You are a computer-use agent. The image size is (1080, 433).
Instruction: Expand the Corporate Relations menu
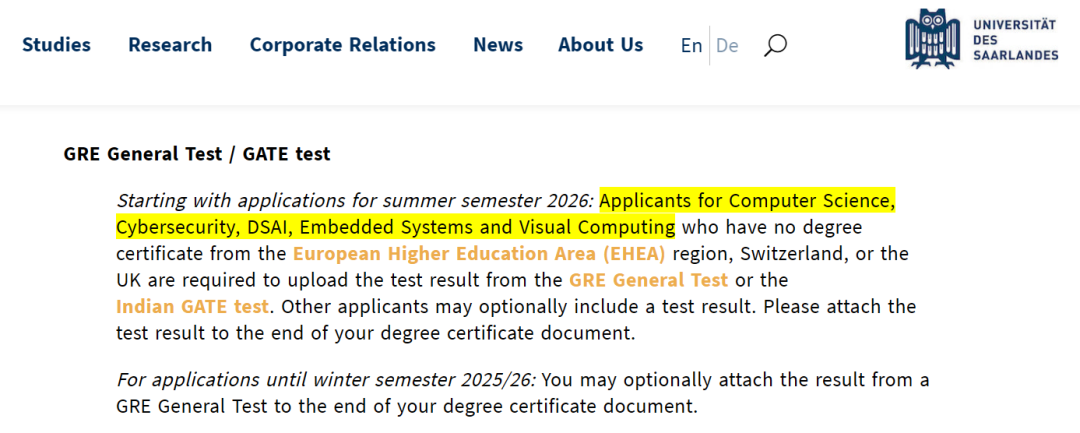pyautogui.click(x=342, y=45)
